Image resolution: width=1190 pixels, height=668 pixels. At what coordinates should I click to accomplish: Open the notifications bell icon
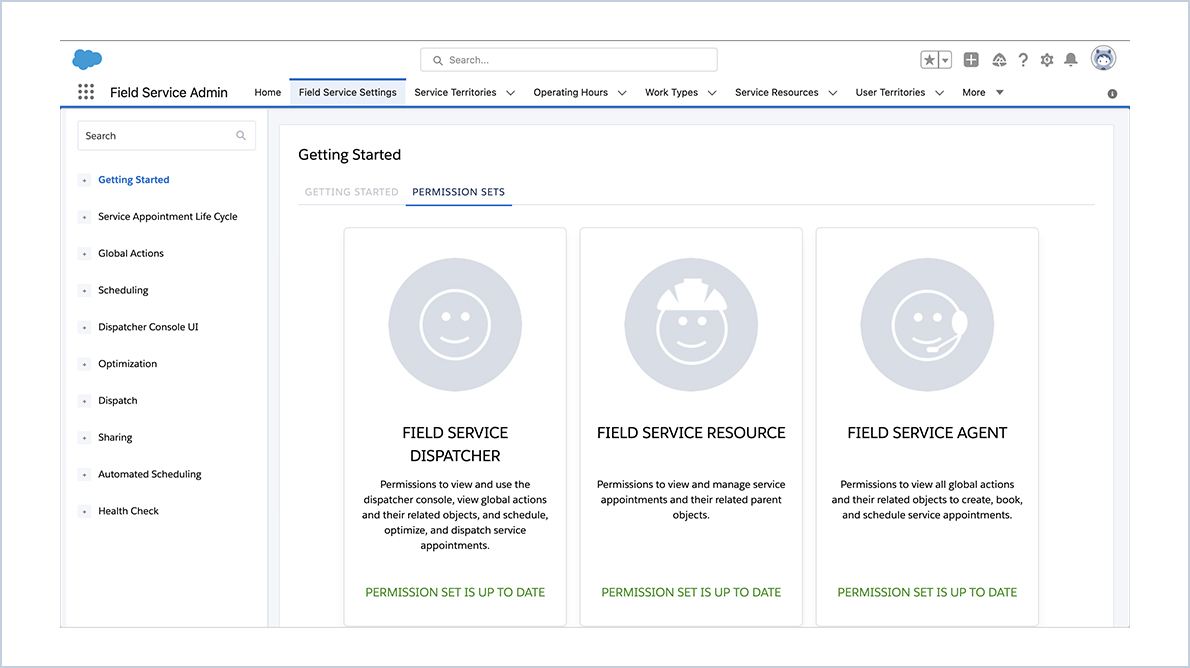[1070, 60]
